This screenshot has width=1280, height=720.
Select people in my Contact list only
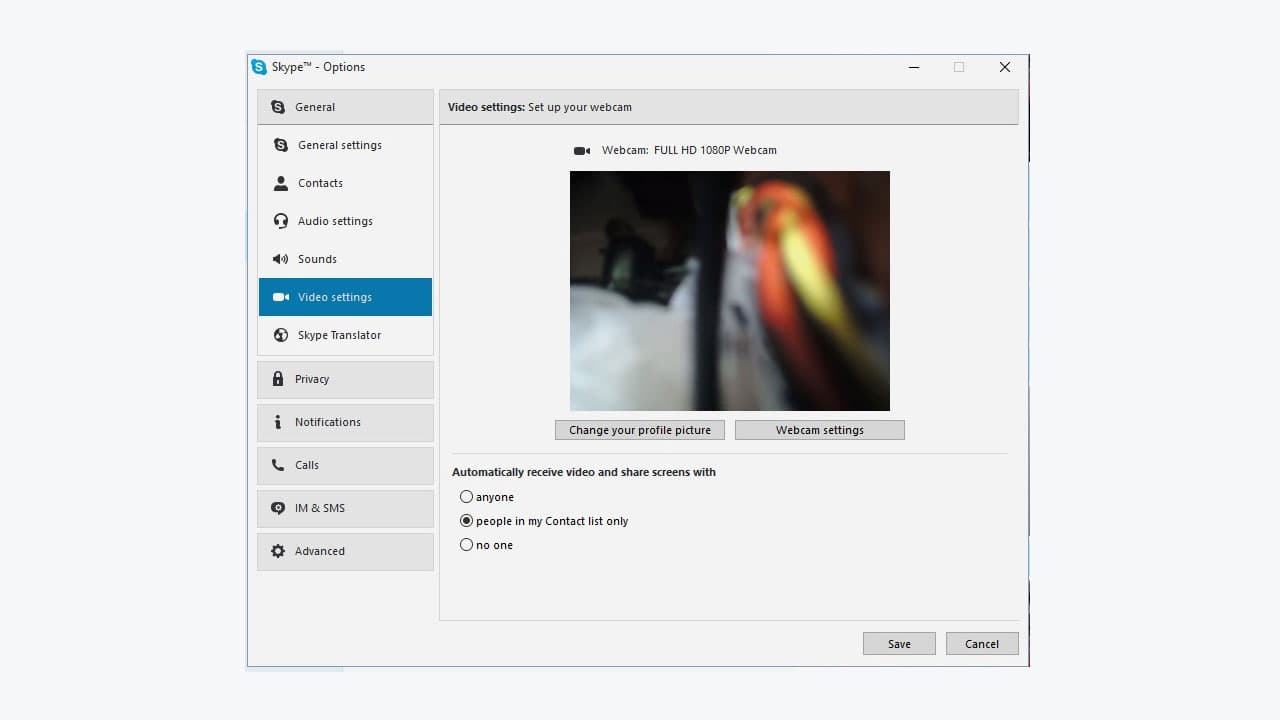tap(466, 520)
